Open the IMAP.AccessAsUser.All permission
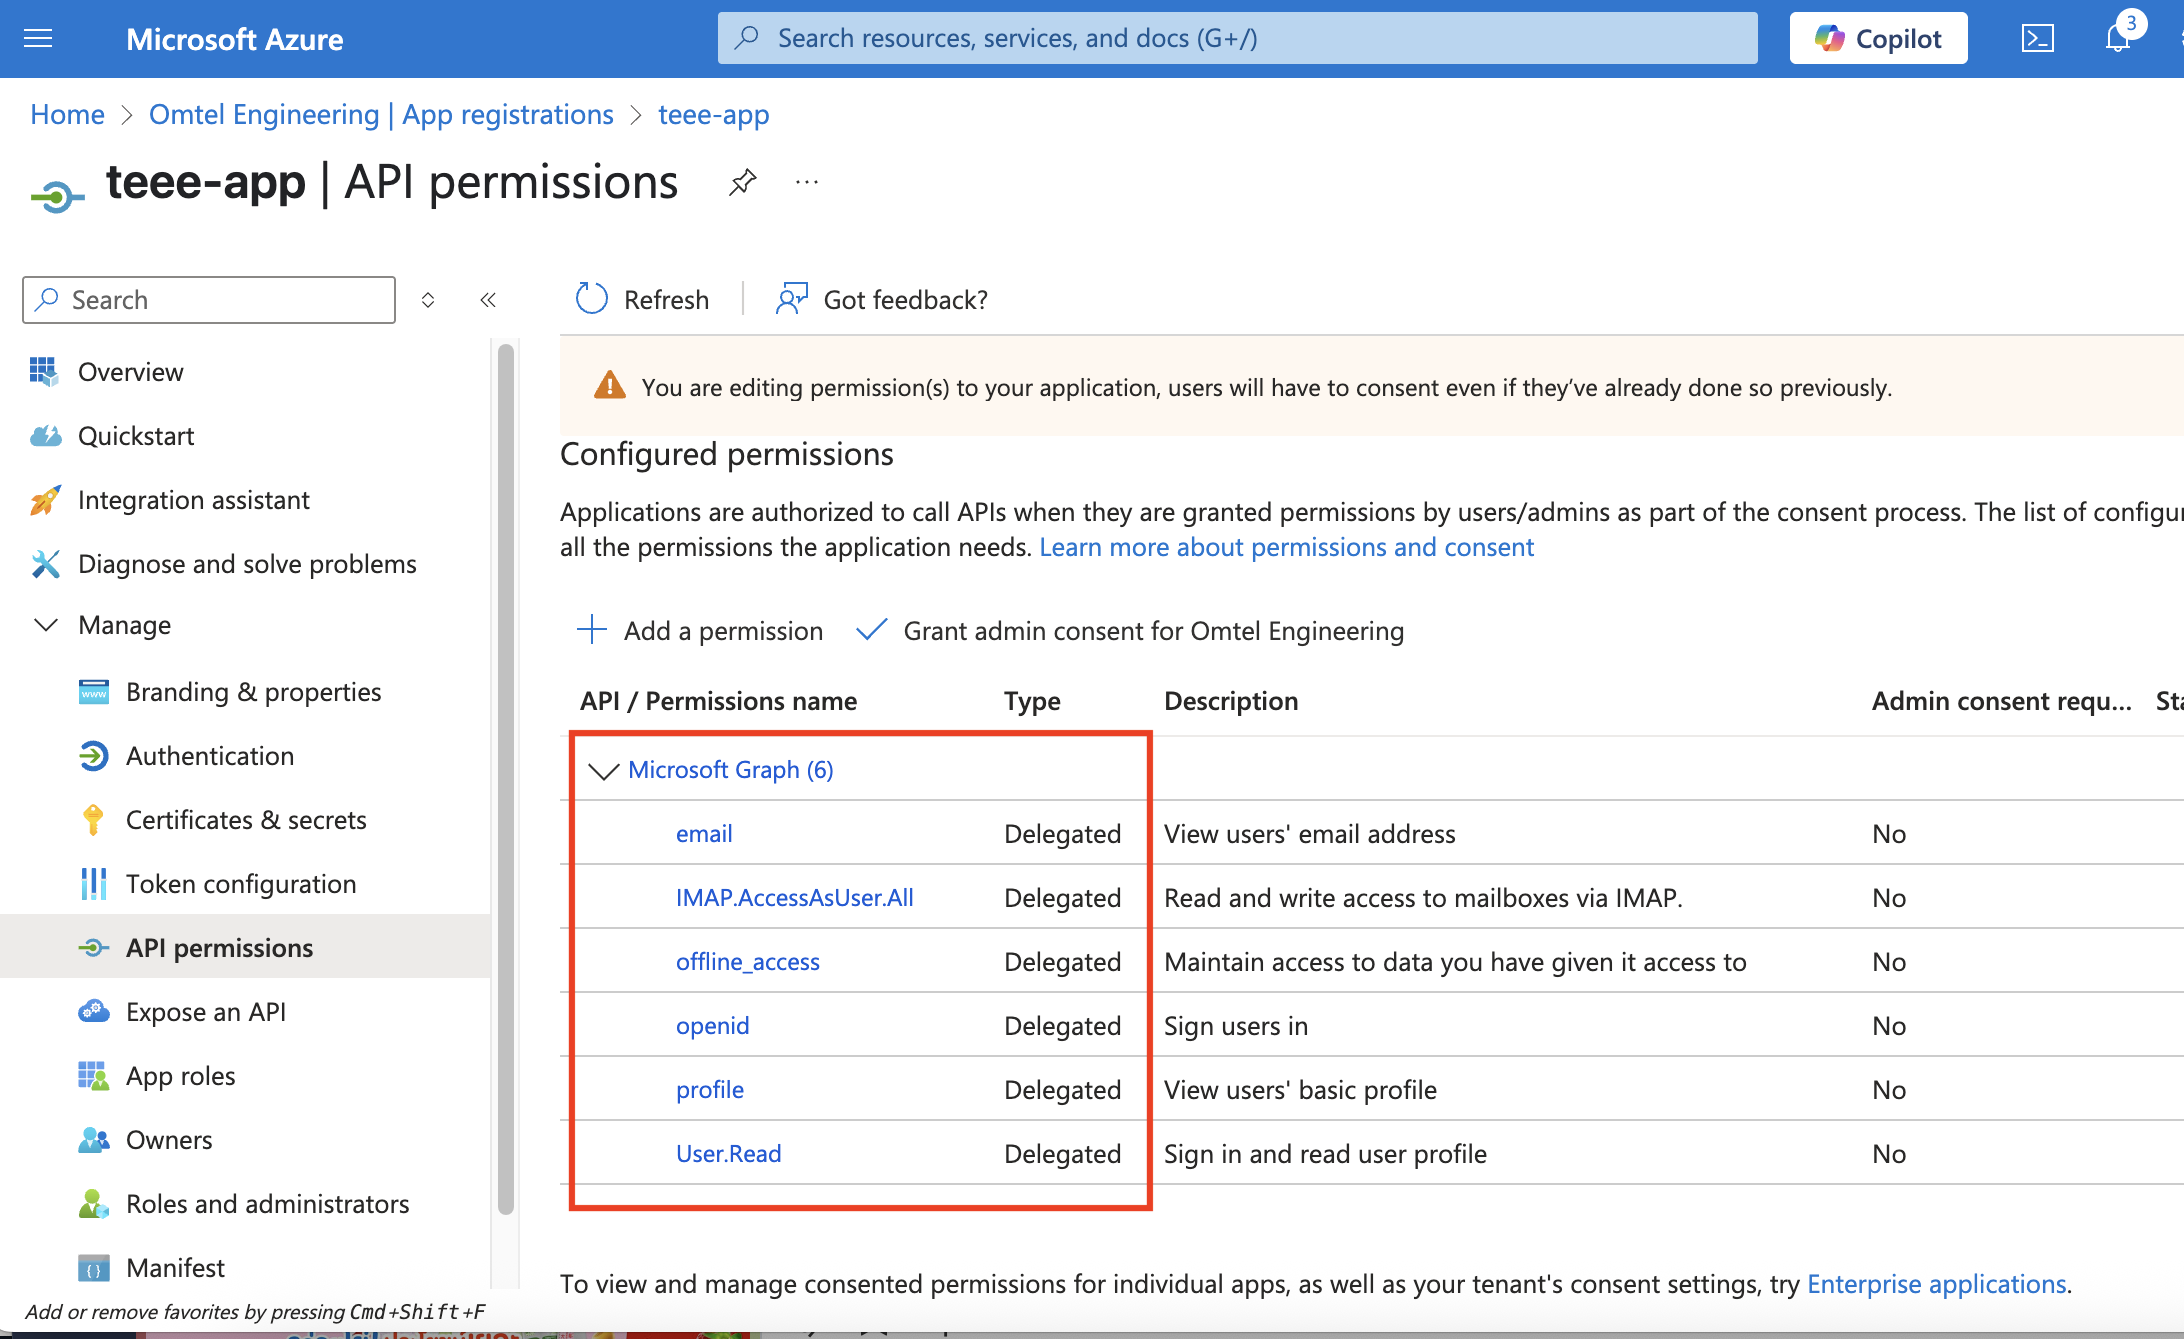The image size is (2184, 1339). pos(795,898)
